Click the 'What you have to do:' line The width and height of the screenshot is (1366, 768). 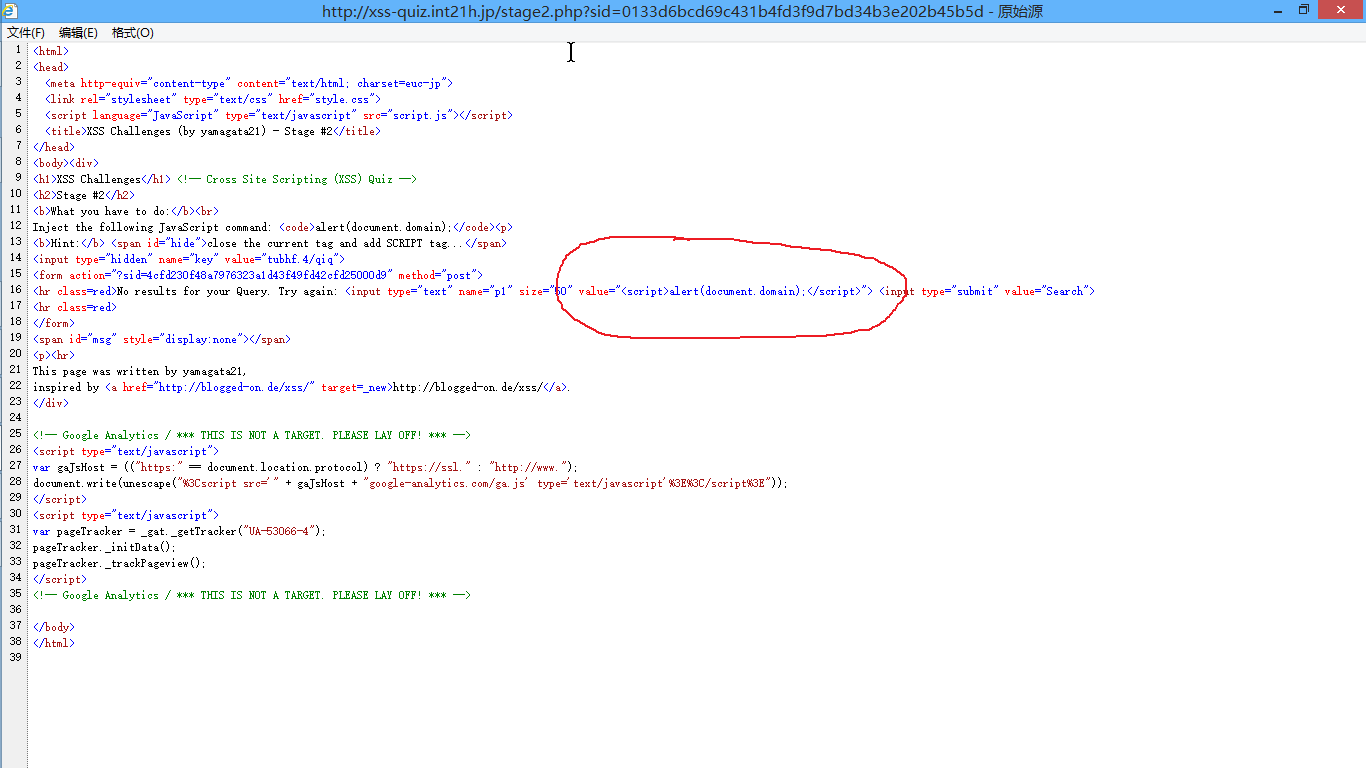[126, 211]
